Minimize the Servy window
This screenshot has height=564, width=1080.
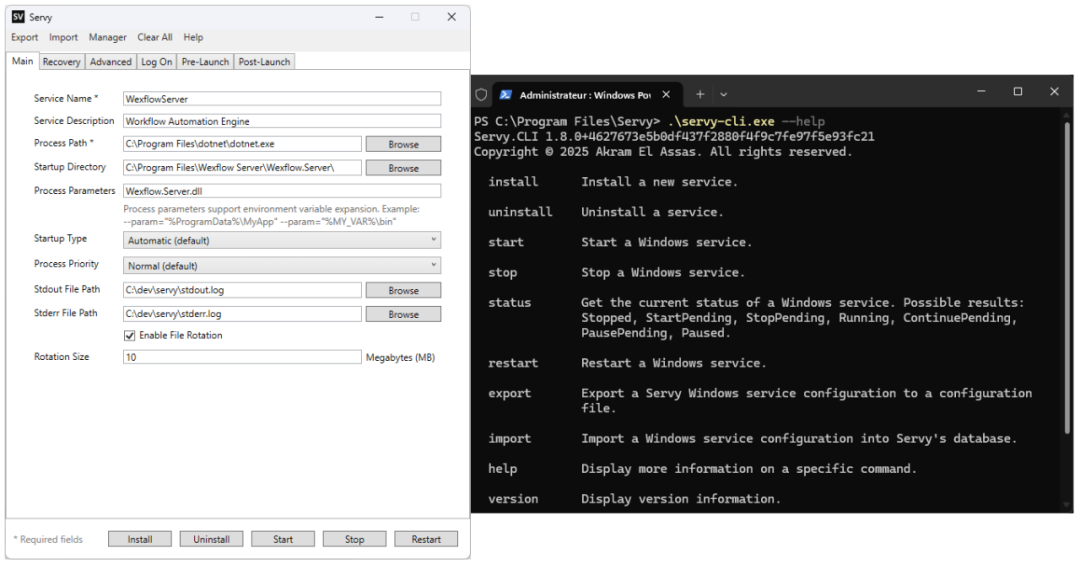coord(380,17)
